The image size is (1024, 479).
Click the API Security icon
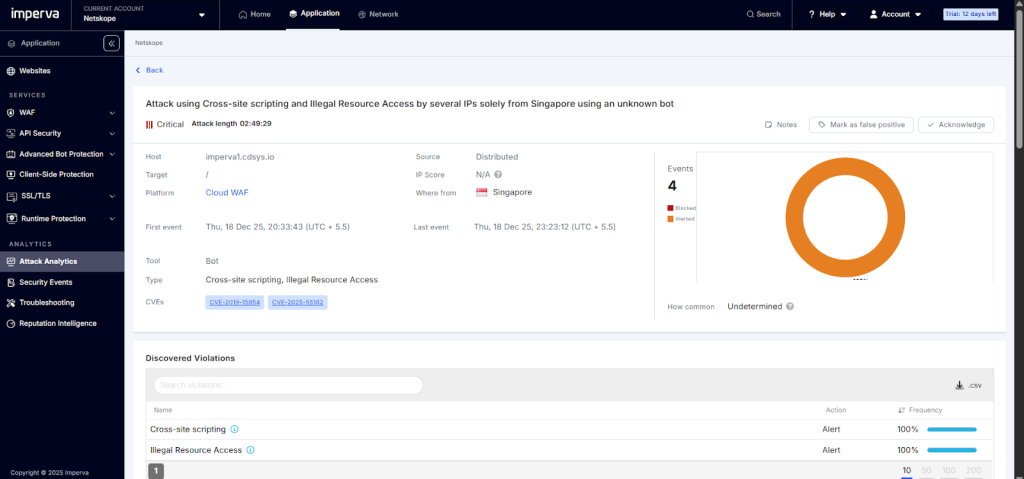click(10, 133)
